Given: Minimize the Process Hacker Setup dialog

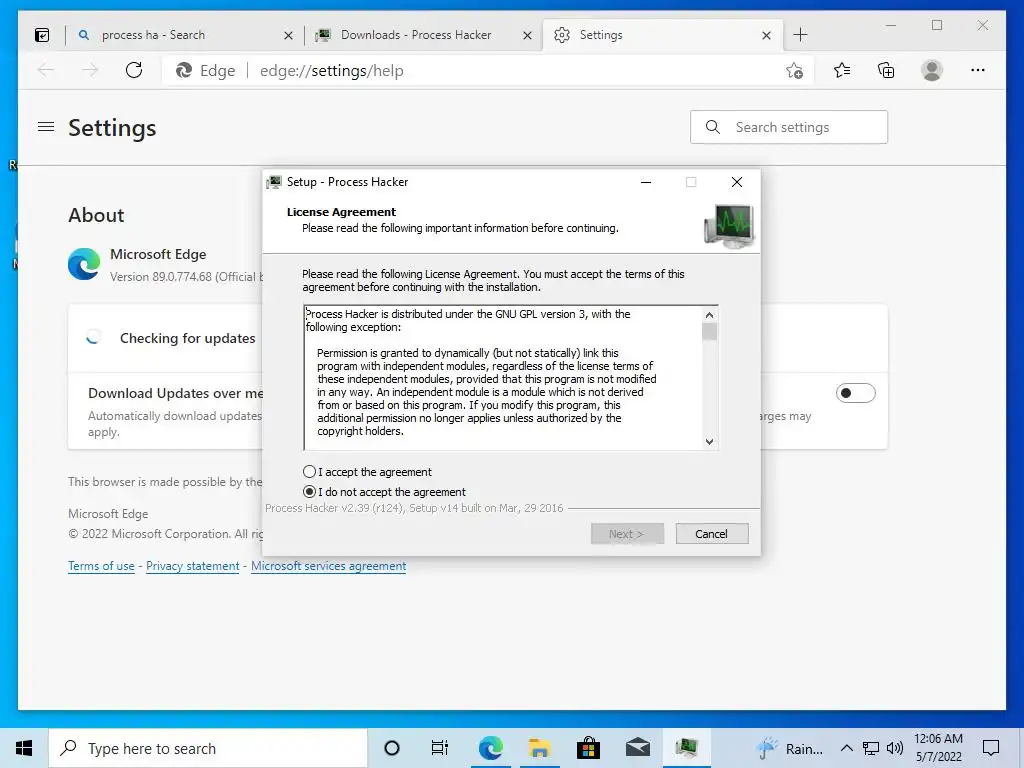Looking at the screenshot, I should coord(646,182).
